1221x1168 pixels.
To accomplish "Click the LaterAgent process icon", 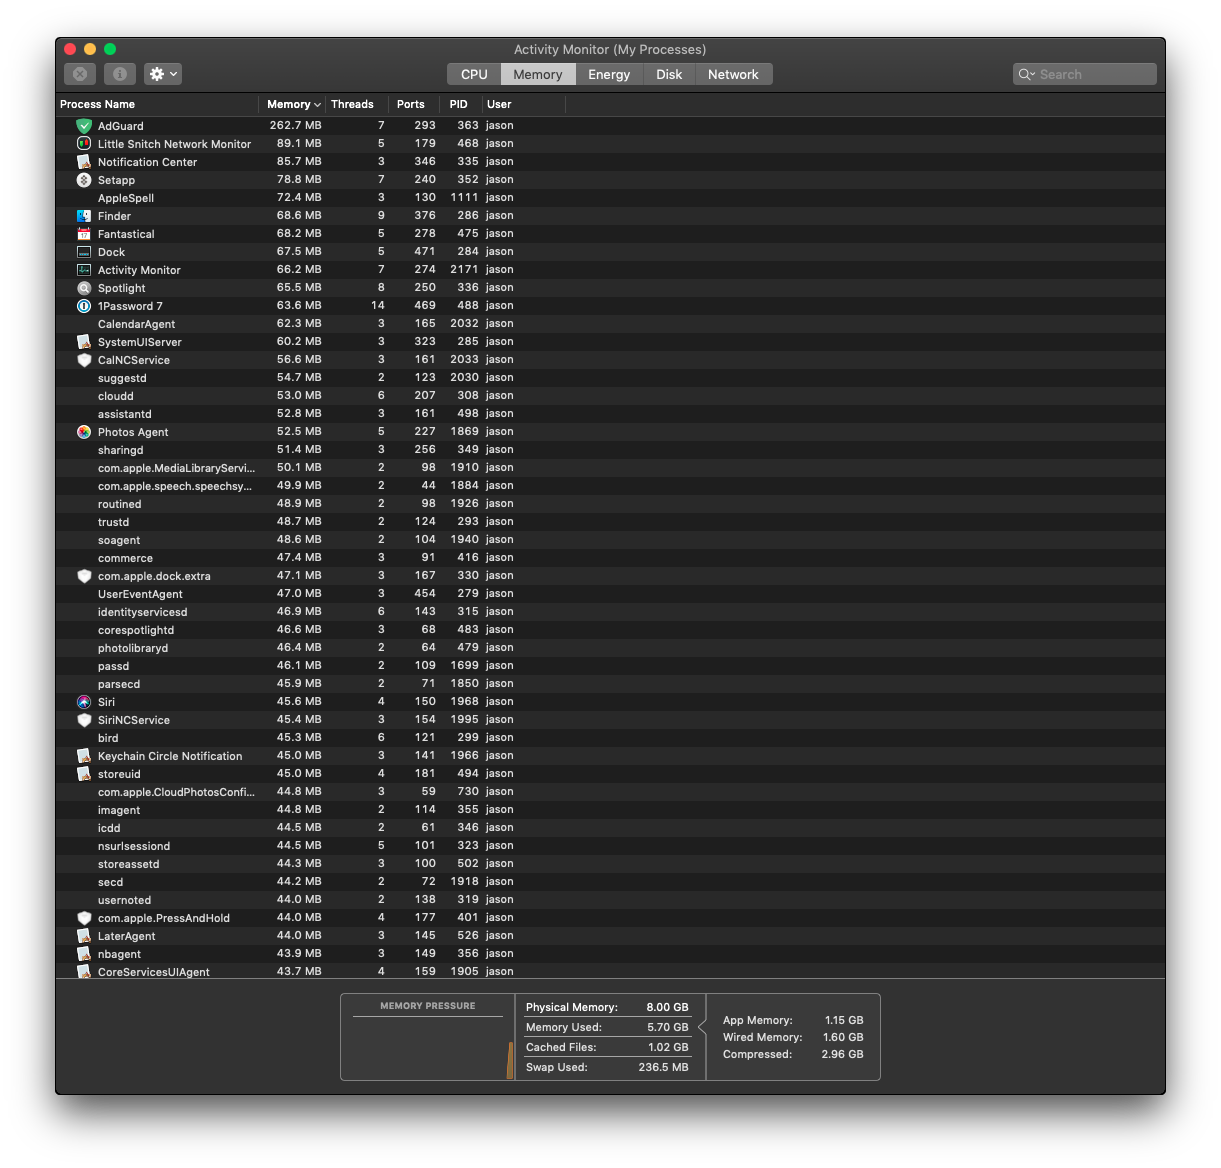I will coord(84,936).
